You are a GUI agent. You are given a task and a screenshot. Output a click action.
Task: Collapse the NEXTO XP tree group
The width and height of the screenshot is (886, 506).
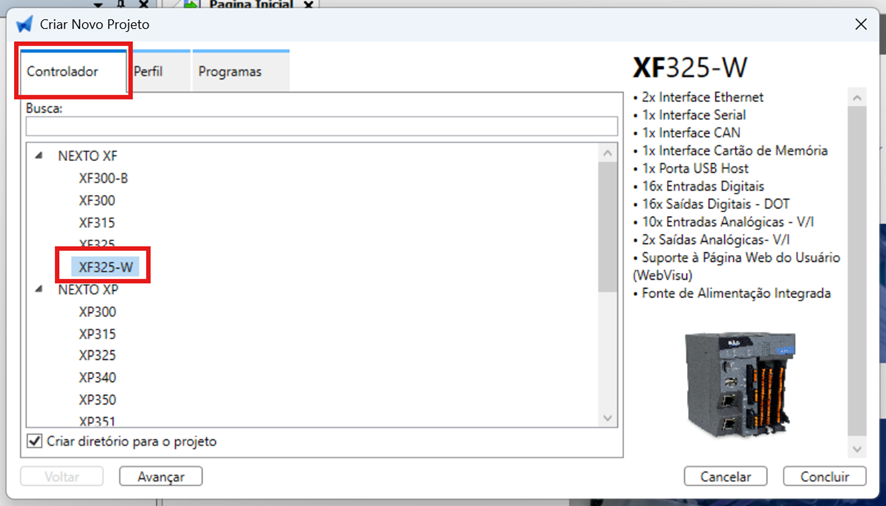[x=38, y=289]
